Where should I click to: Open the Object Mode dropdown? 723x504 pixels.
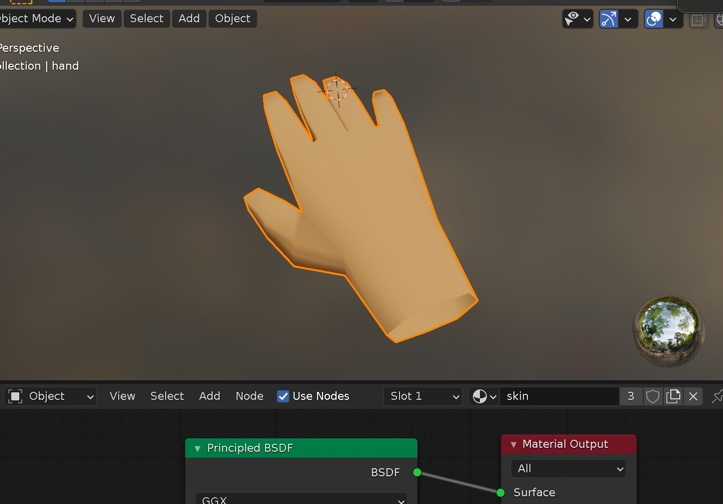tap(36, 19)
